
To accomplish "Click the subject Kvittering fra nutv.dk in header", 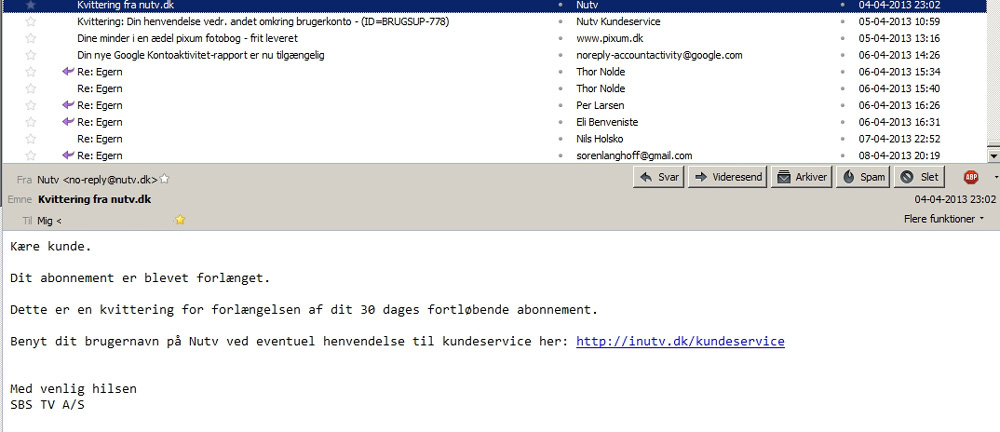I will coord(94,199).
